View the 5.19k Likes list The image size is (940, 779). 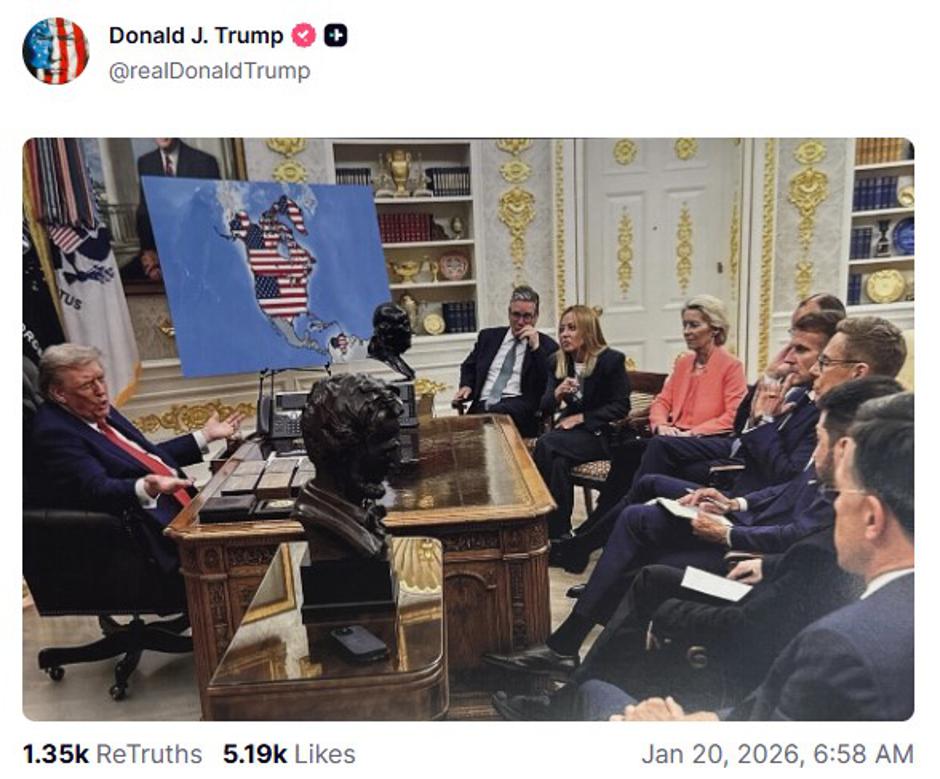pos(289,754)
